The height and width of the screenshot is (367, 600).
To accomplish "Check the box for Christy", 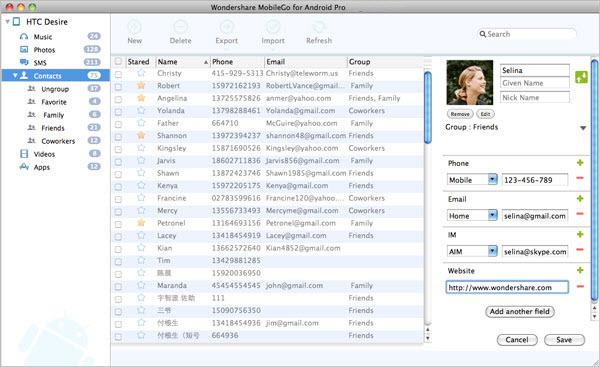I will [118, 74].
